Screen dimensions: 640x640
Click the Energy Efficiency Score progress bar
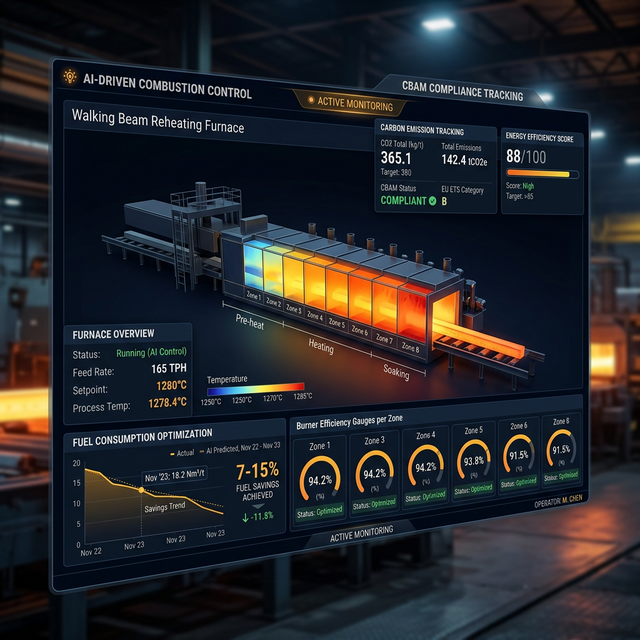(x=540, y=173)
